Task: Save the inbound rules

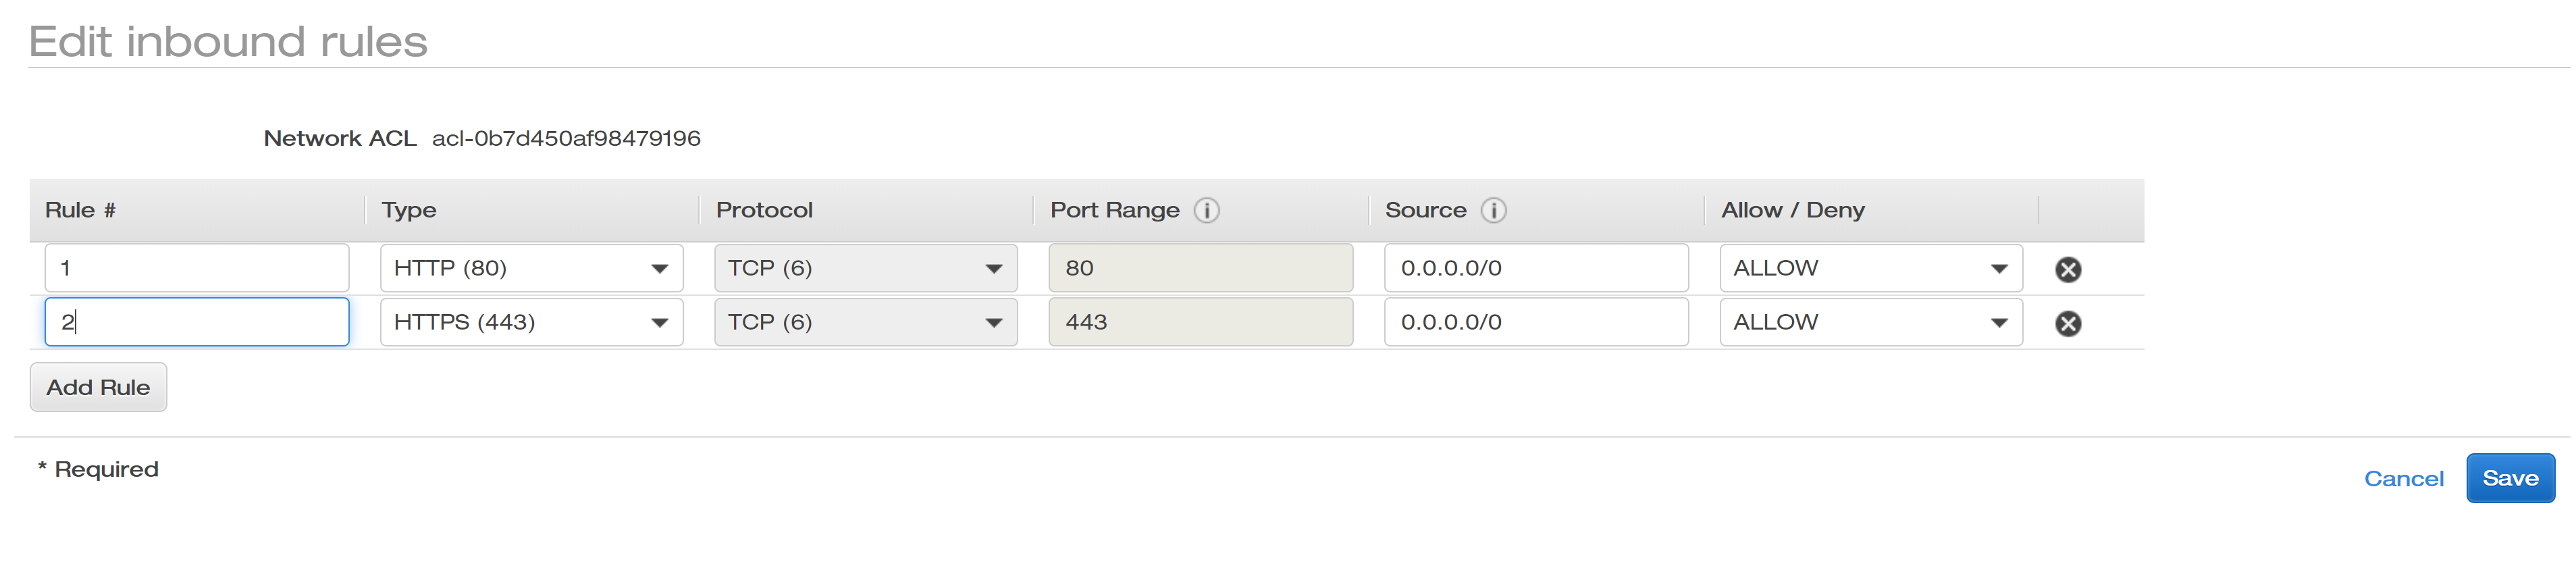Action: (2509, 478)
